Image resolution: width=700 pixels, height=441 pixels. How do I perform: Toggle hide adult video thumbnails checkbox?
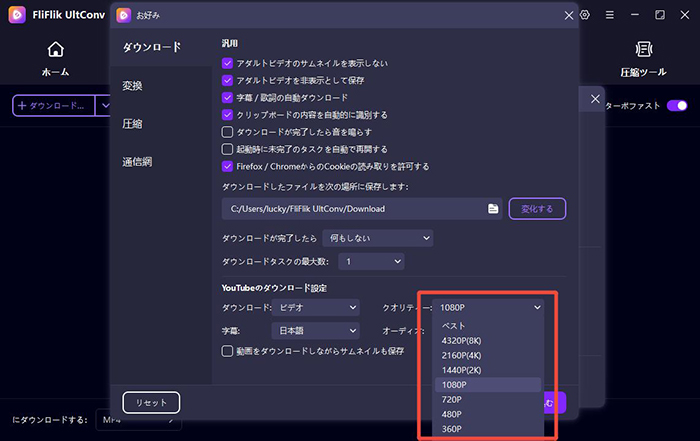click(x=227, y=63)
